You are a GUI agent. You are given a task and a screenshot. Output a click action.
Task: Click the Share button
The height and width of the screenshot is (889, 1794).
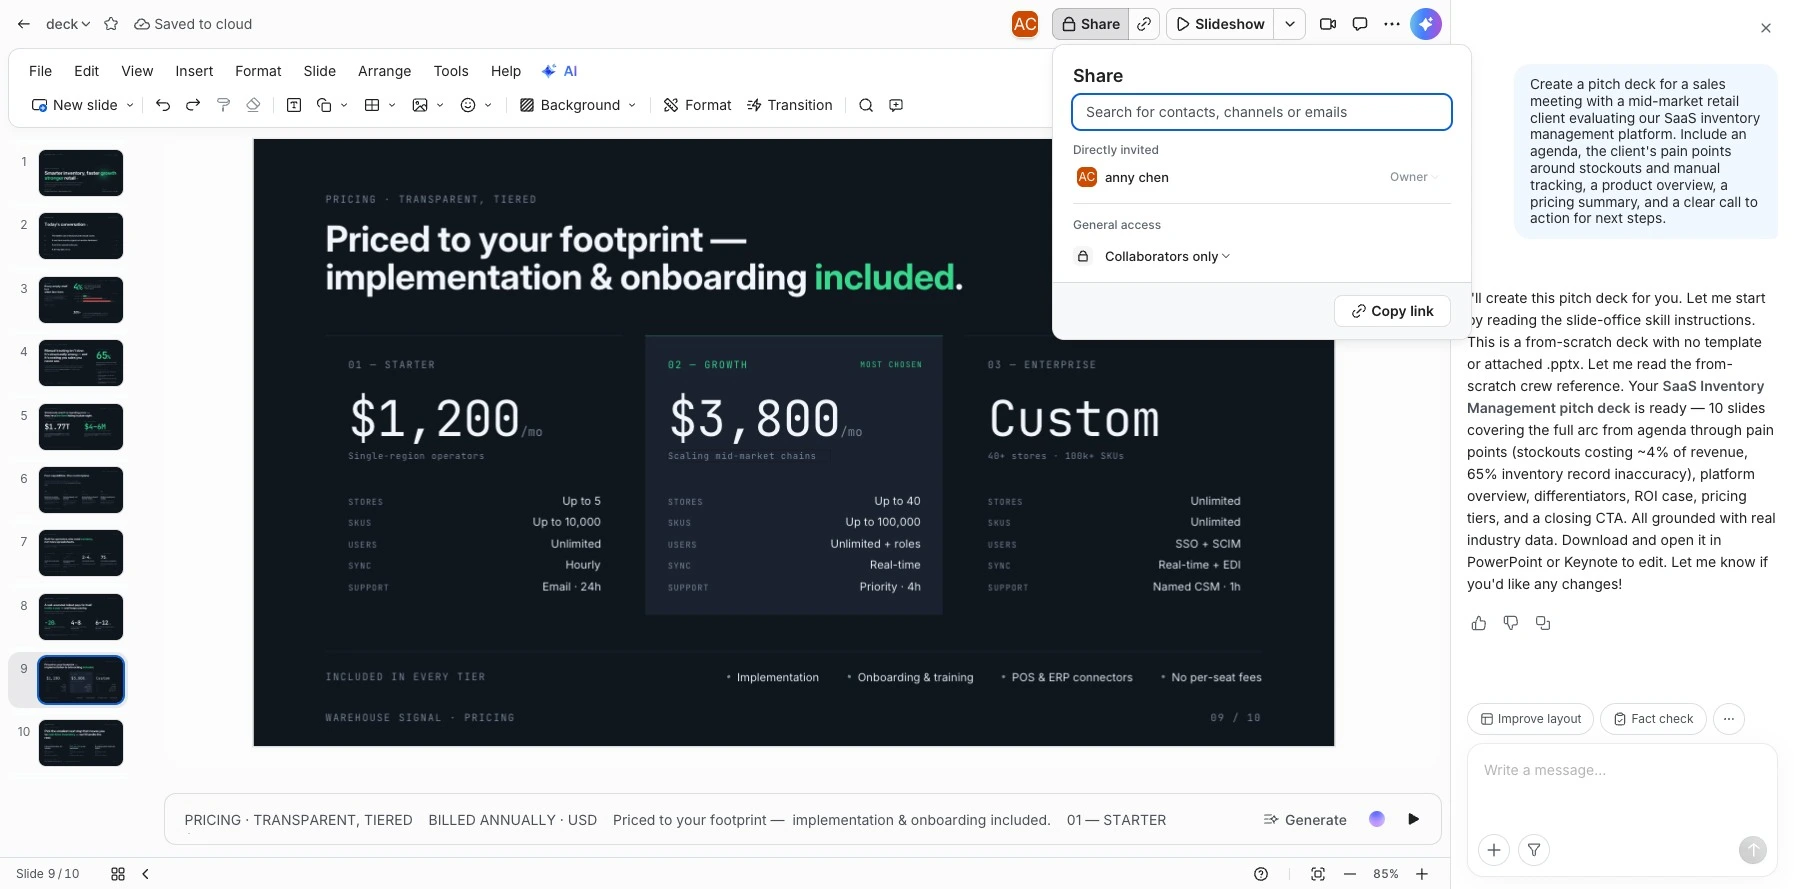(1090, 24)
